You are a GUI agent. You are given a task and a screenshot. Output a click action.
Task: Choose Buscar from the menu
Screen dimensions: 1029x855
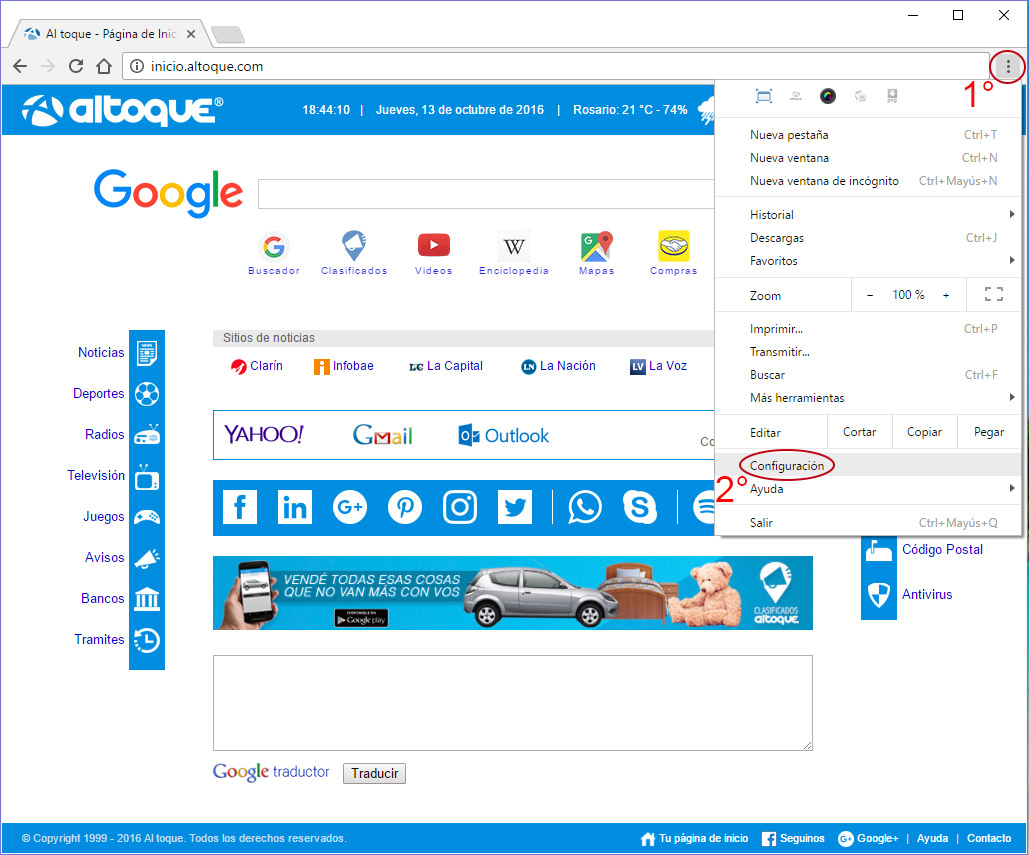pos(868,375)
